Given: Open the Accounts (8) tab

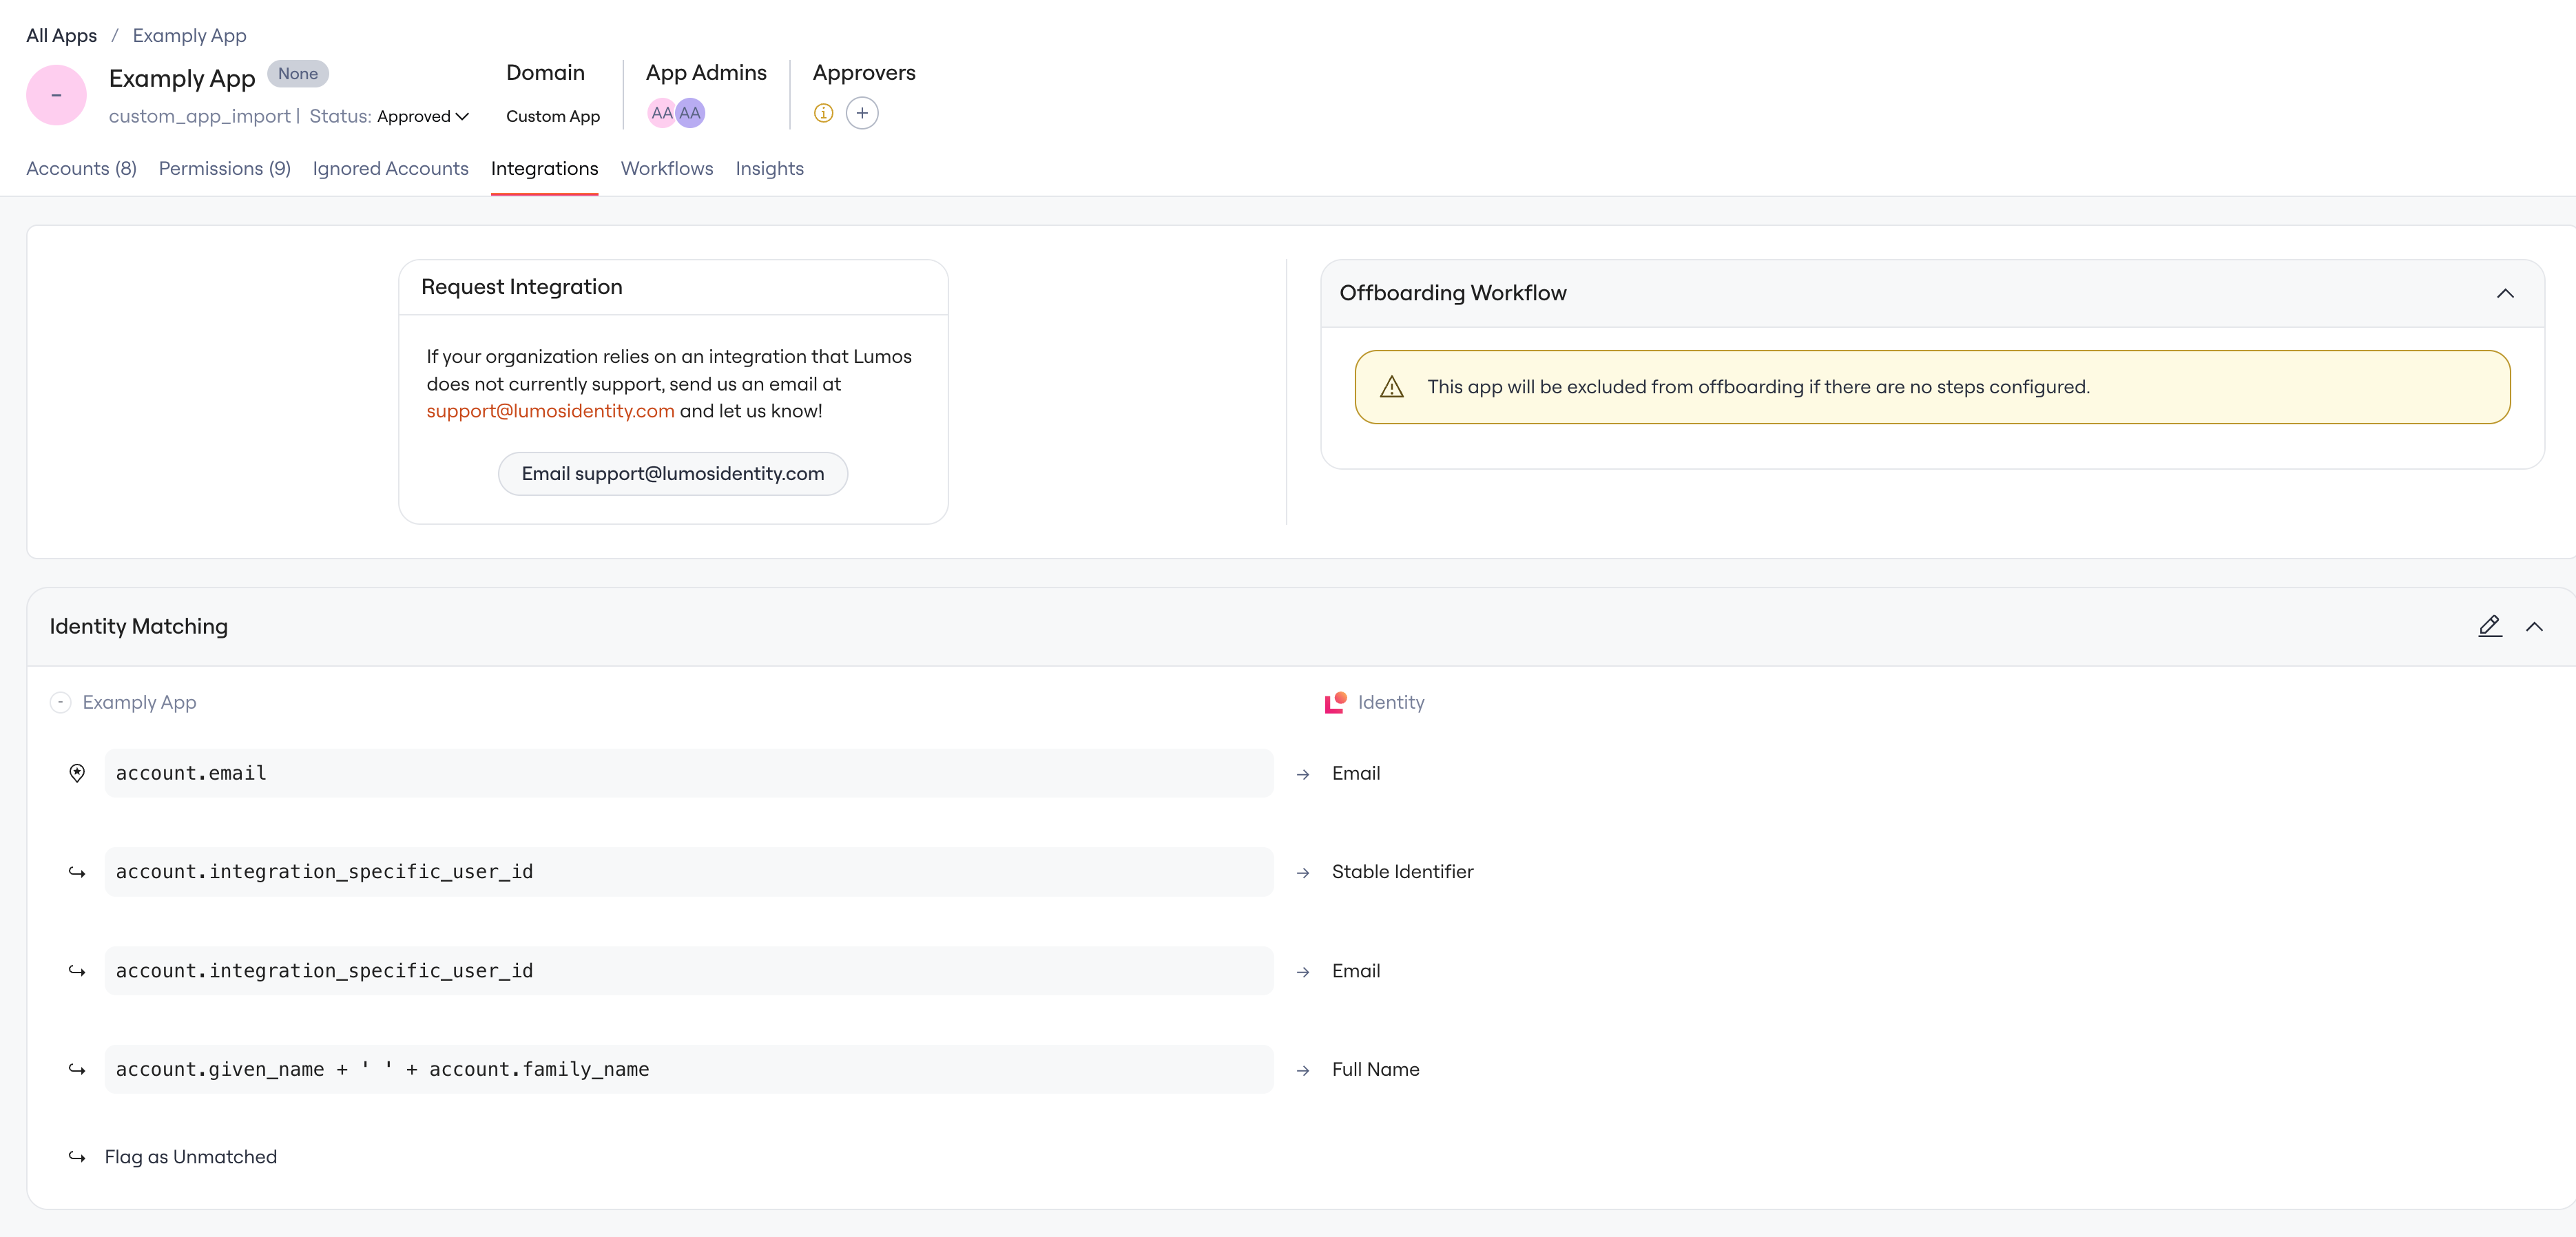Looking at the screenshot, I should 81,168.
